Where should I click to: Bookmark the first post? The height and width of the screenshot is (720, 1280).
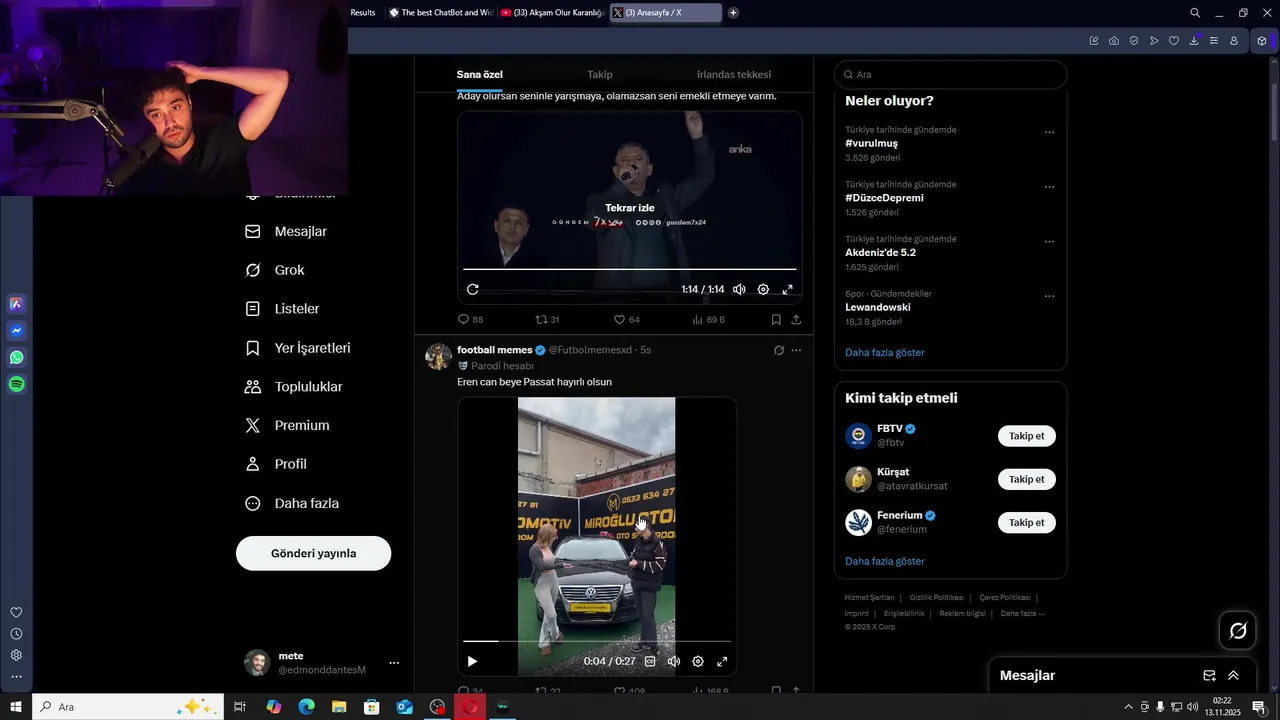(x=776, y=320)
